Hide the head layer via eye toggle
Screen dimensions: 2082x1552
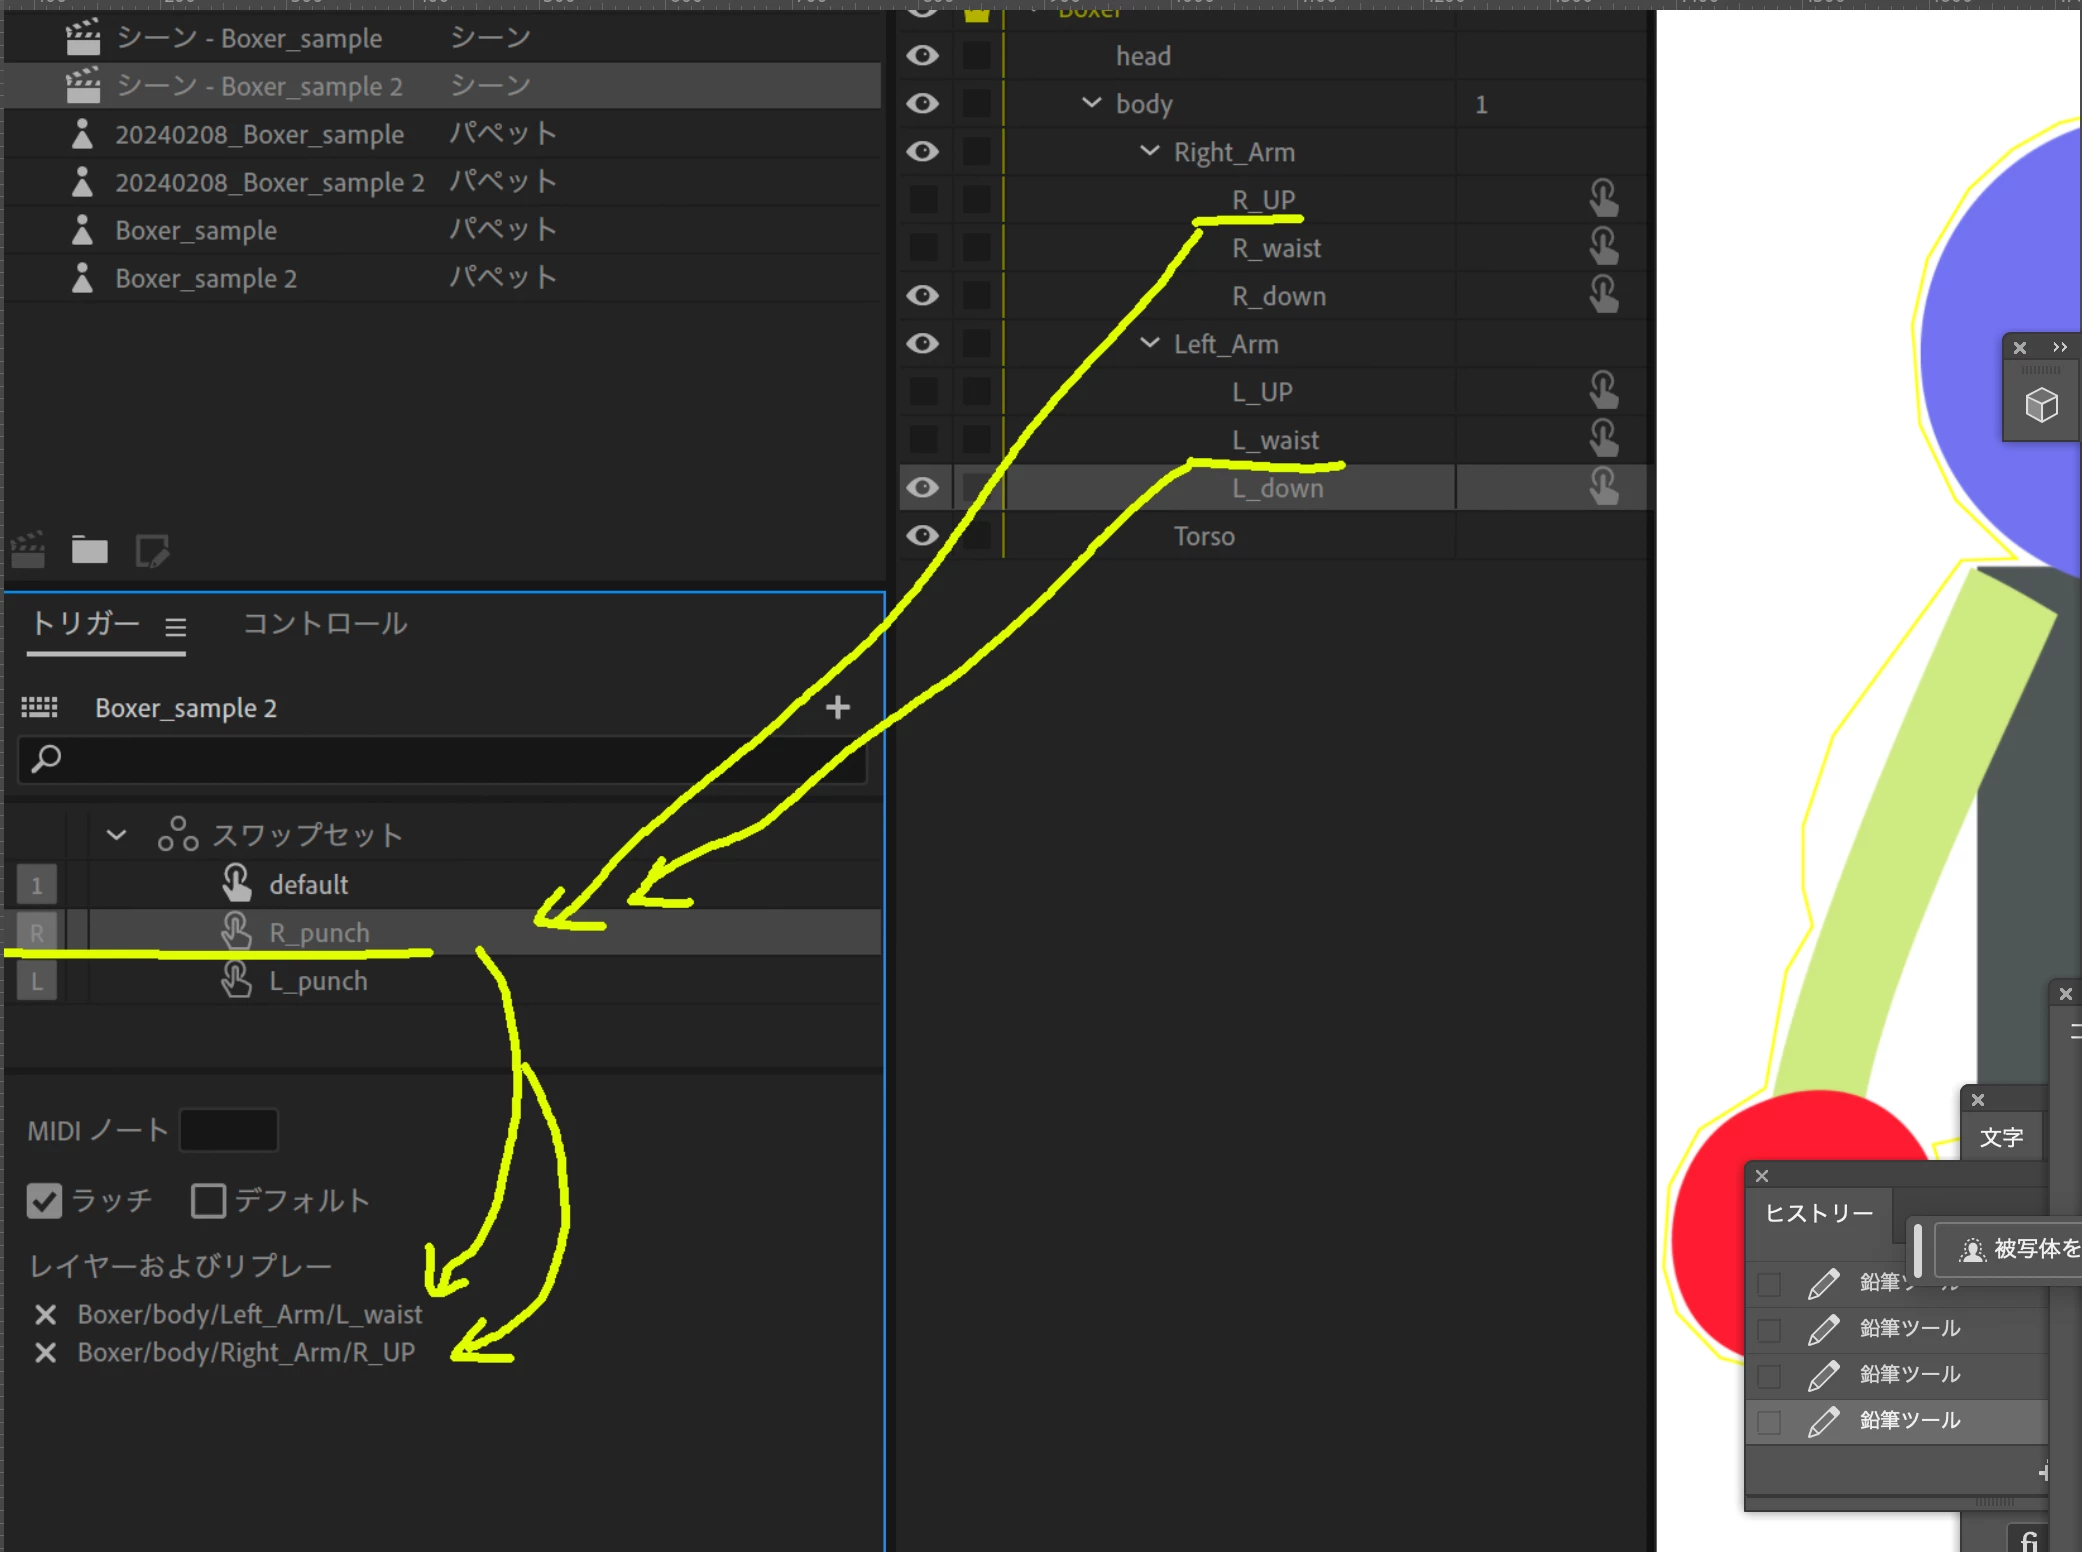click(x=922, y=56)
